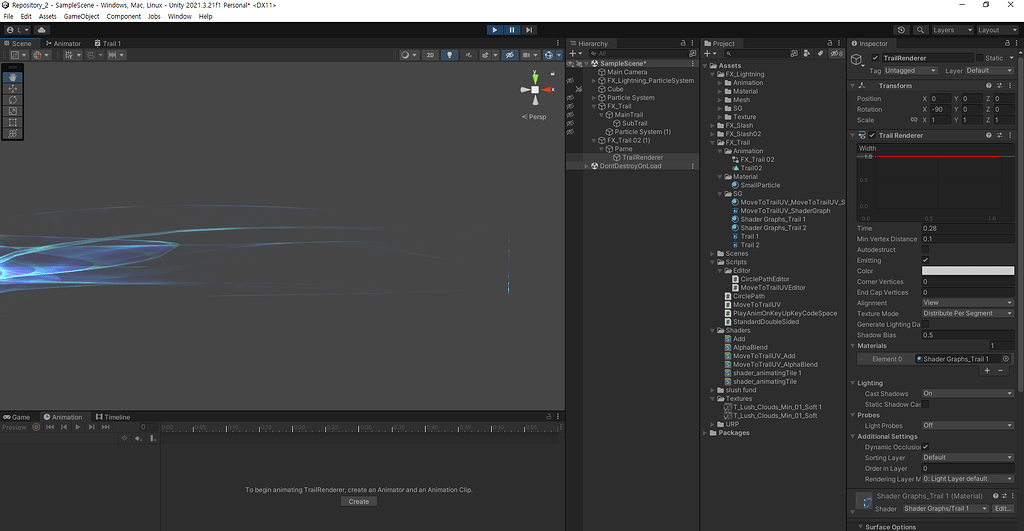This screenshot has height=531, width=1024.
Task: Toggle 2D view mode button
Action: click(430, 55)
